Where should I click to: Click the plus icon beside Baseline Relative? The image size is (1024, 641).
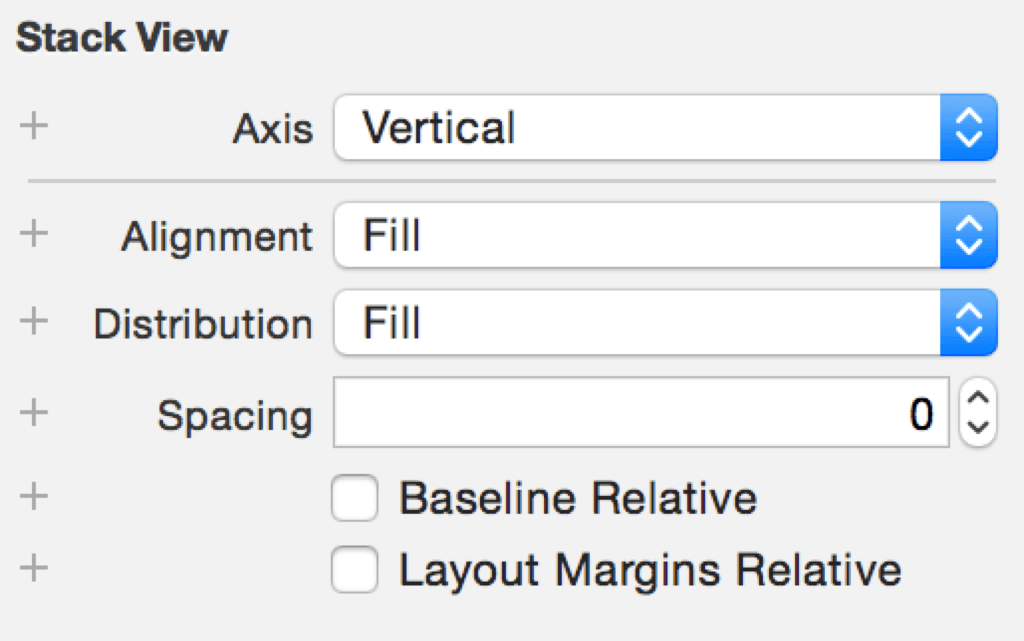(x=35, y=495)
